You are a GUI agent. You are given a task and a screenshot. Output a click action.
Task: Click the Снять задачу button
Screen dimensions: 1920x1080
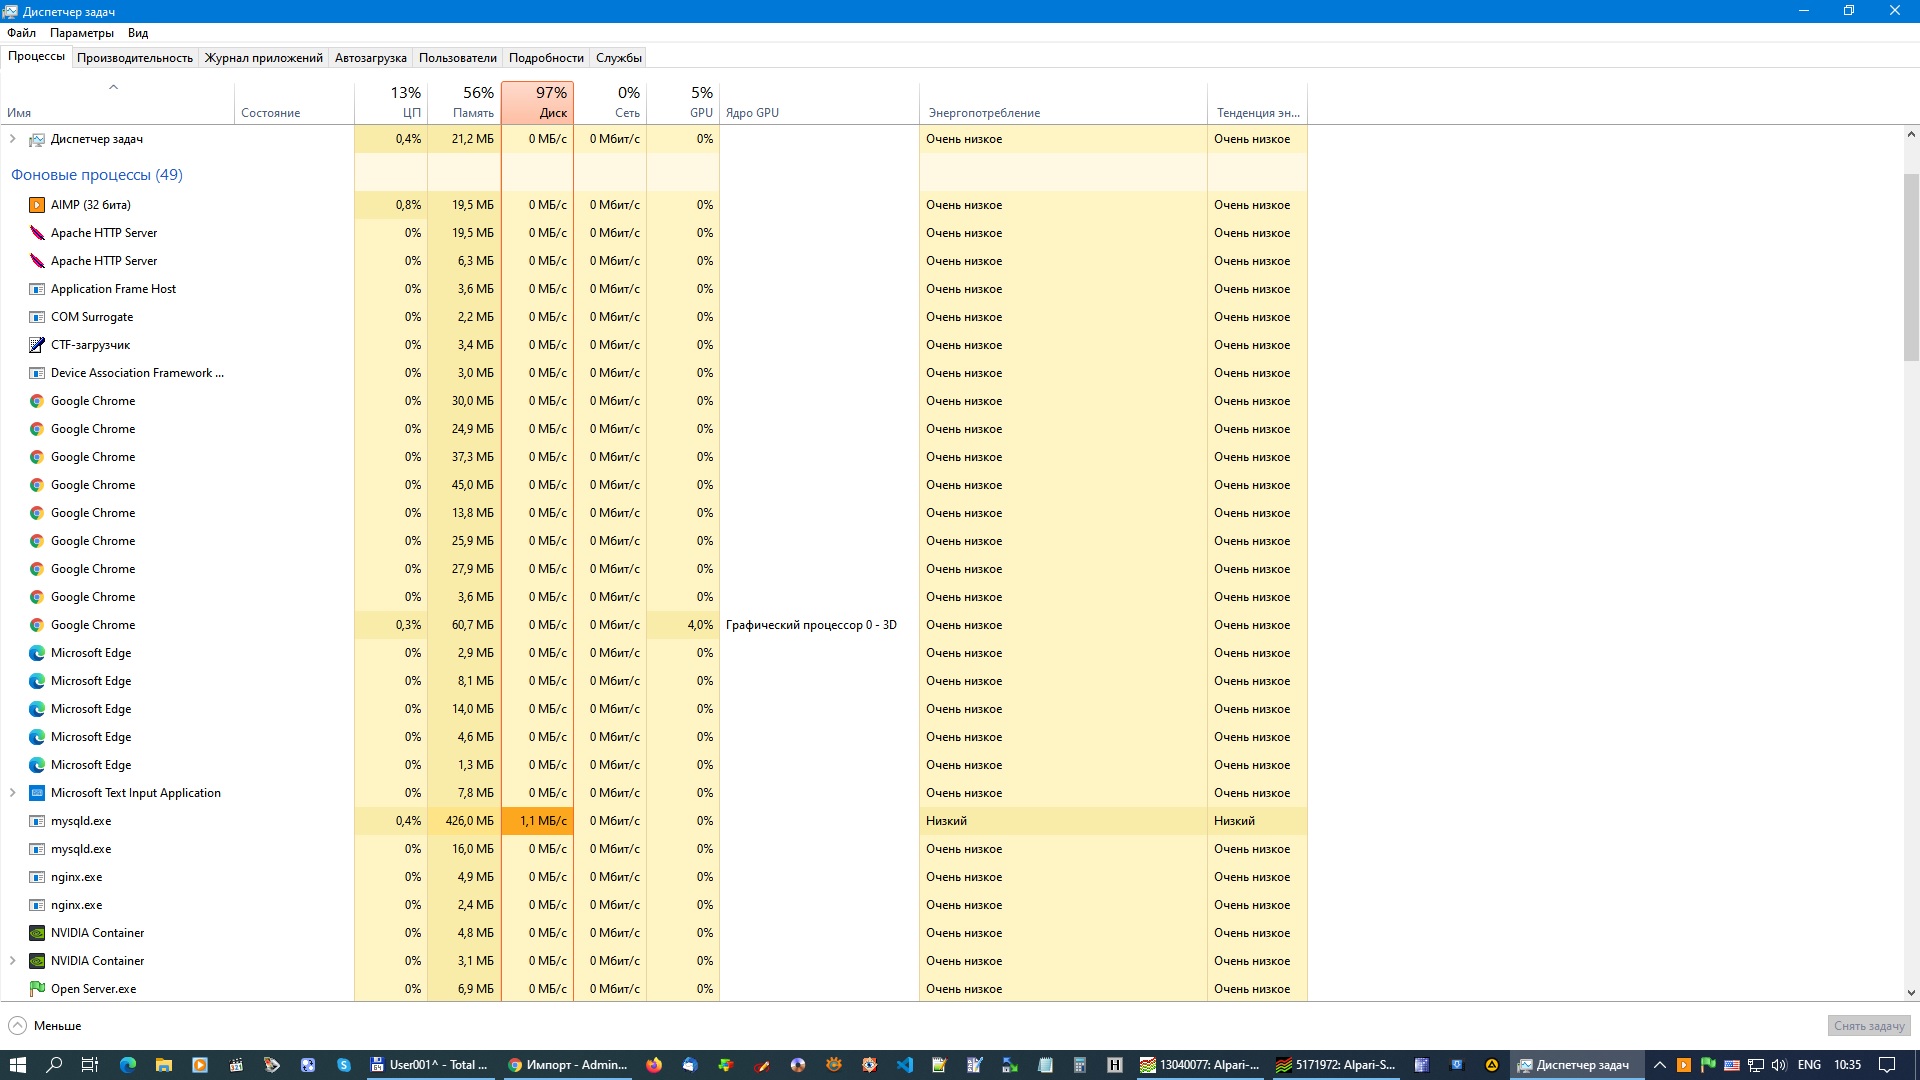pos(1868,1026)
